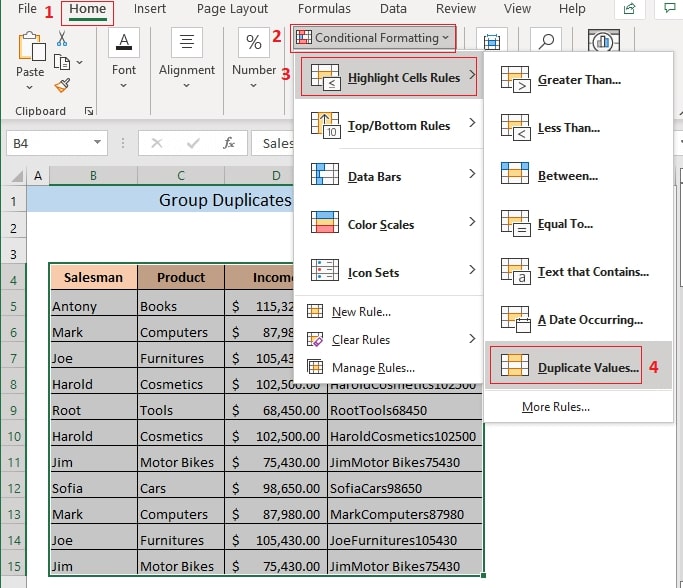Open the File menu
The image size is (683, 588).
pyautogui.click(x=27, y=9)
